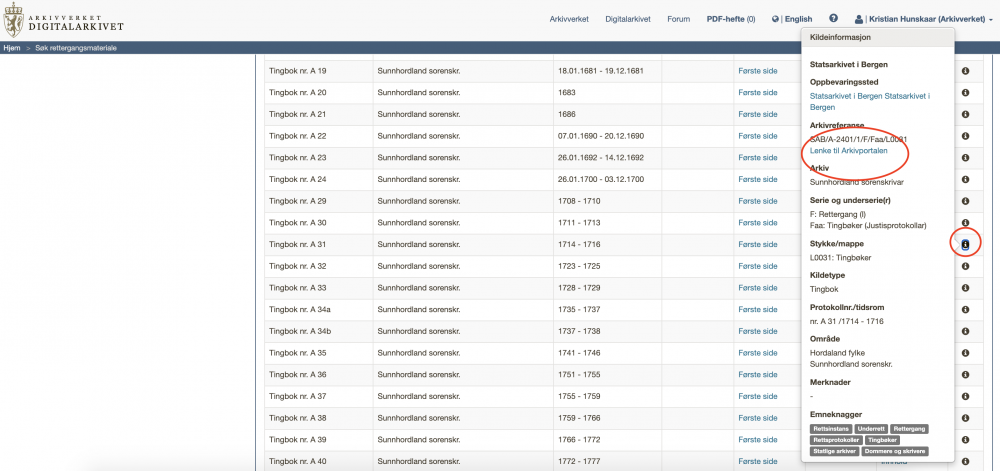Viewport: 1000px width, 471px height.
Task: Open info icon for Tingbok nr. A 35
Action: click(965, 352)
